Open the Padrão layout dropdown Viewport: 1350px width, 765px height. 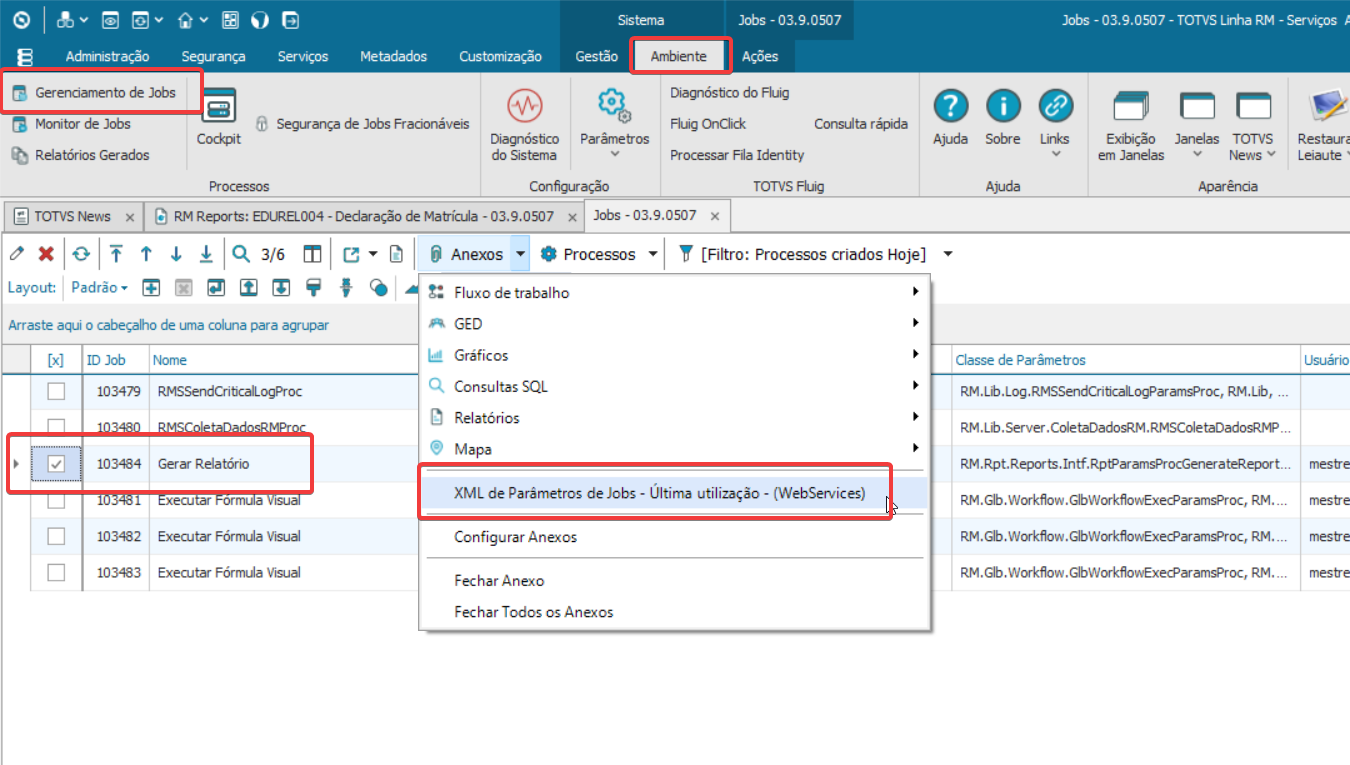99,287
